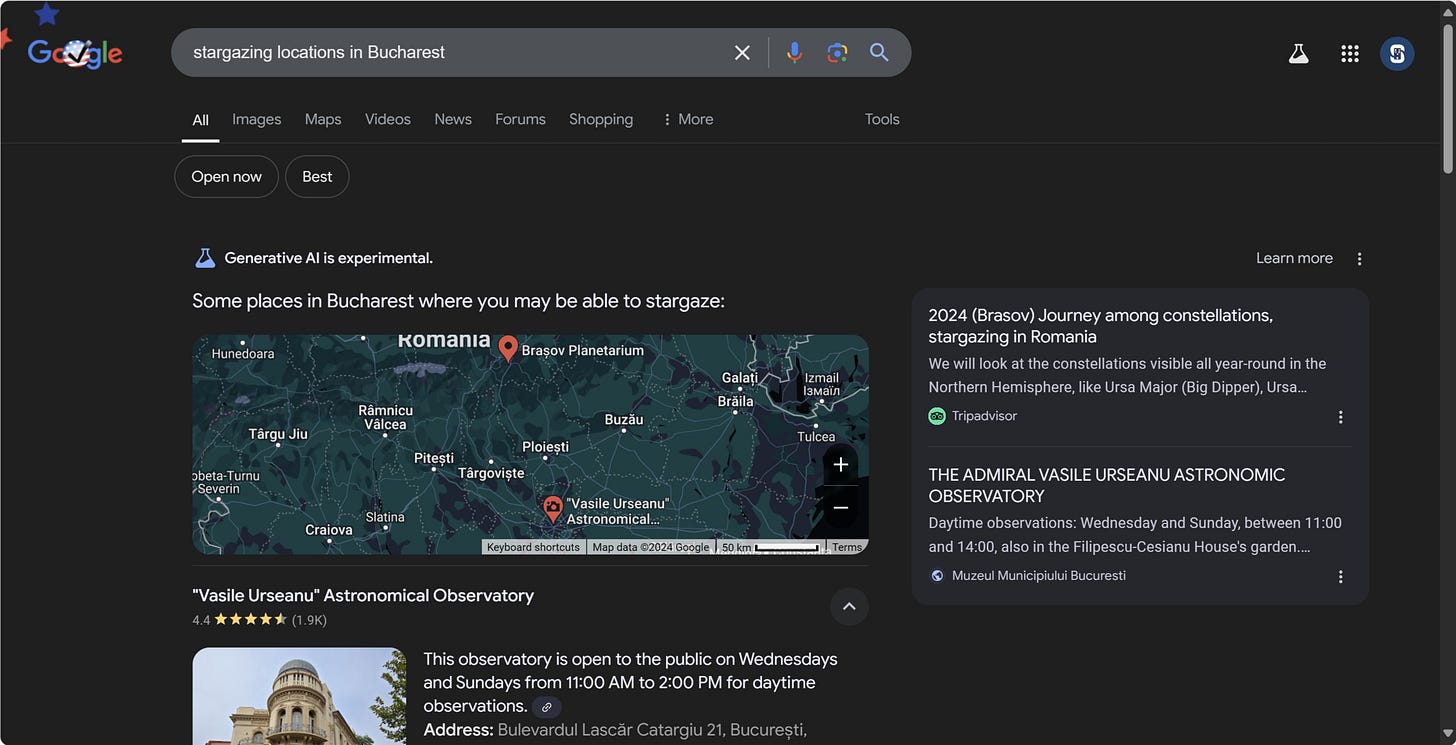Click the Vasile Urseanu map pin
The image size is (1456, 745).
(552, 509)
